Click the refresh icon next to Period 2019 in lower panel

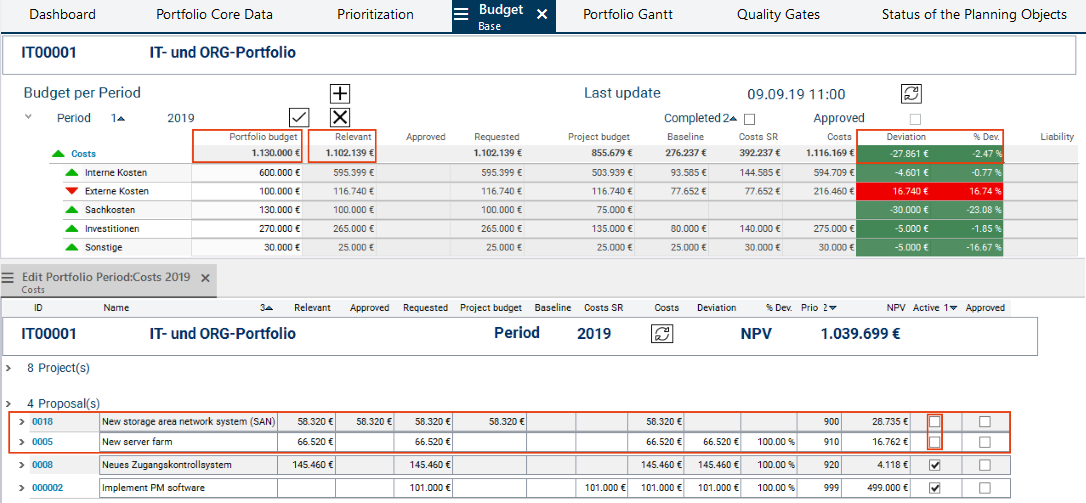tap(662, 334)
